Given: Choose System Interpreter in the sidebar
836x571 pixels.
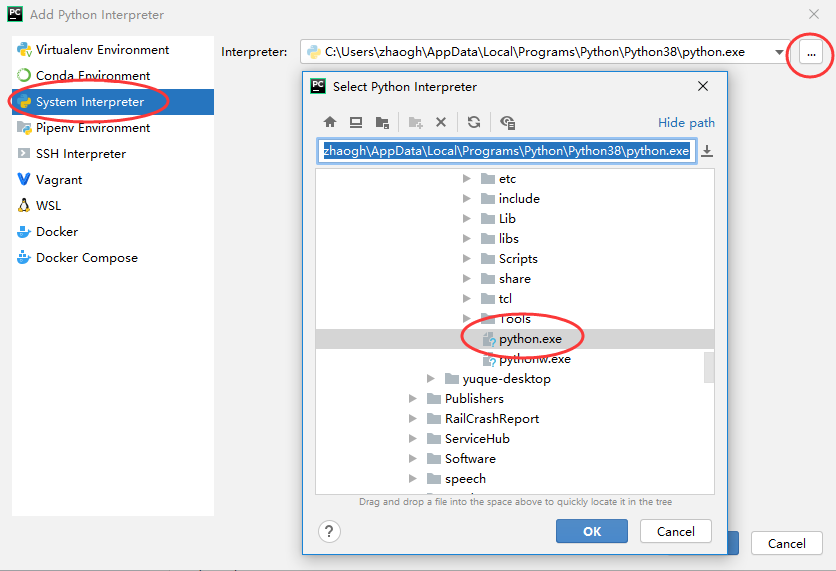Looking at the screenshot, I should click(x=112, y=102).
